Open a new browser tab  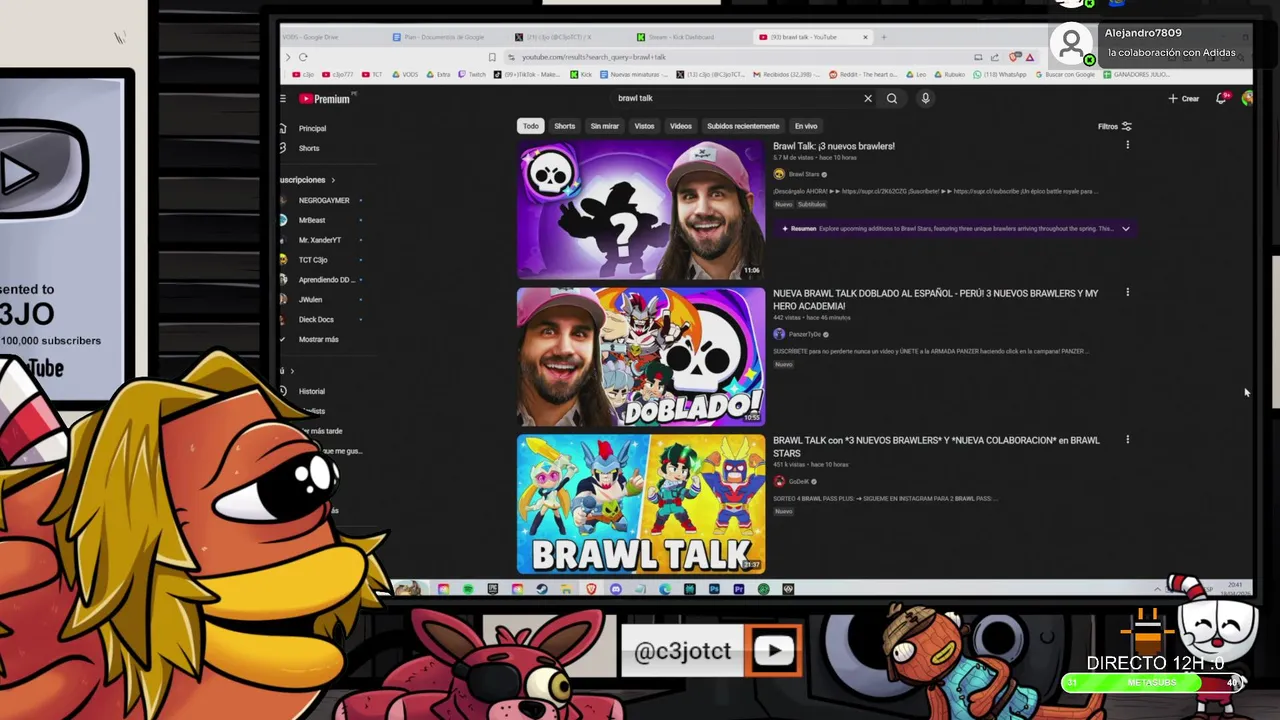coord(883,37)
